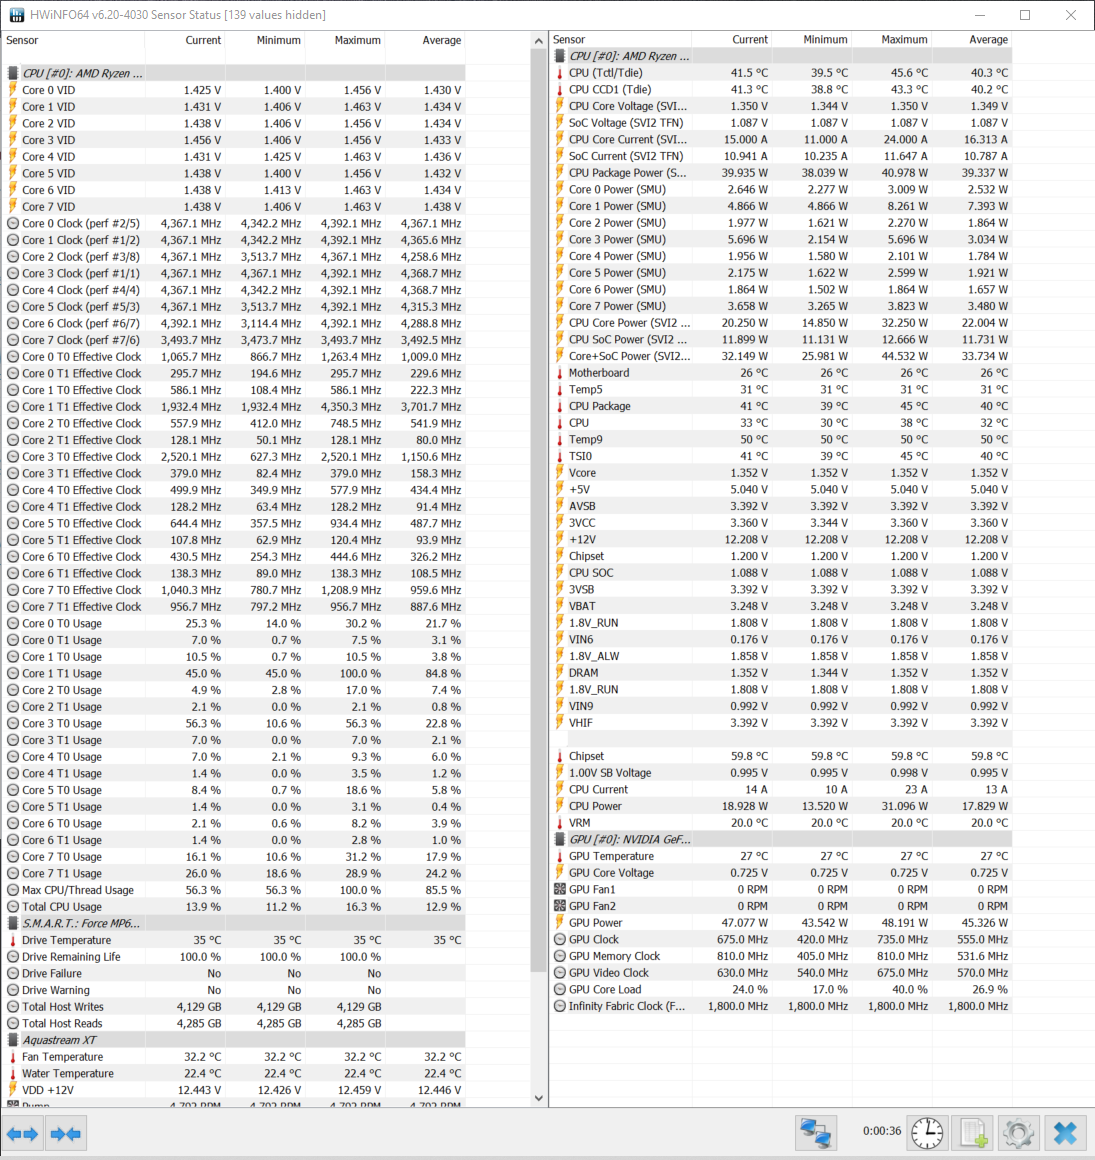
Task: Click the left panel Current column header
Action: 185,41
